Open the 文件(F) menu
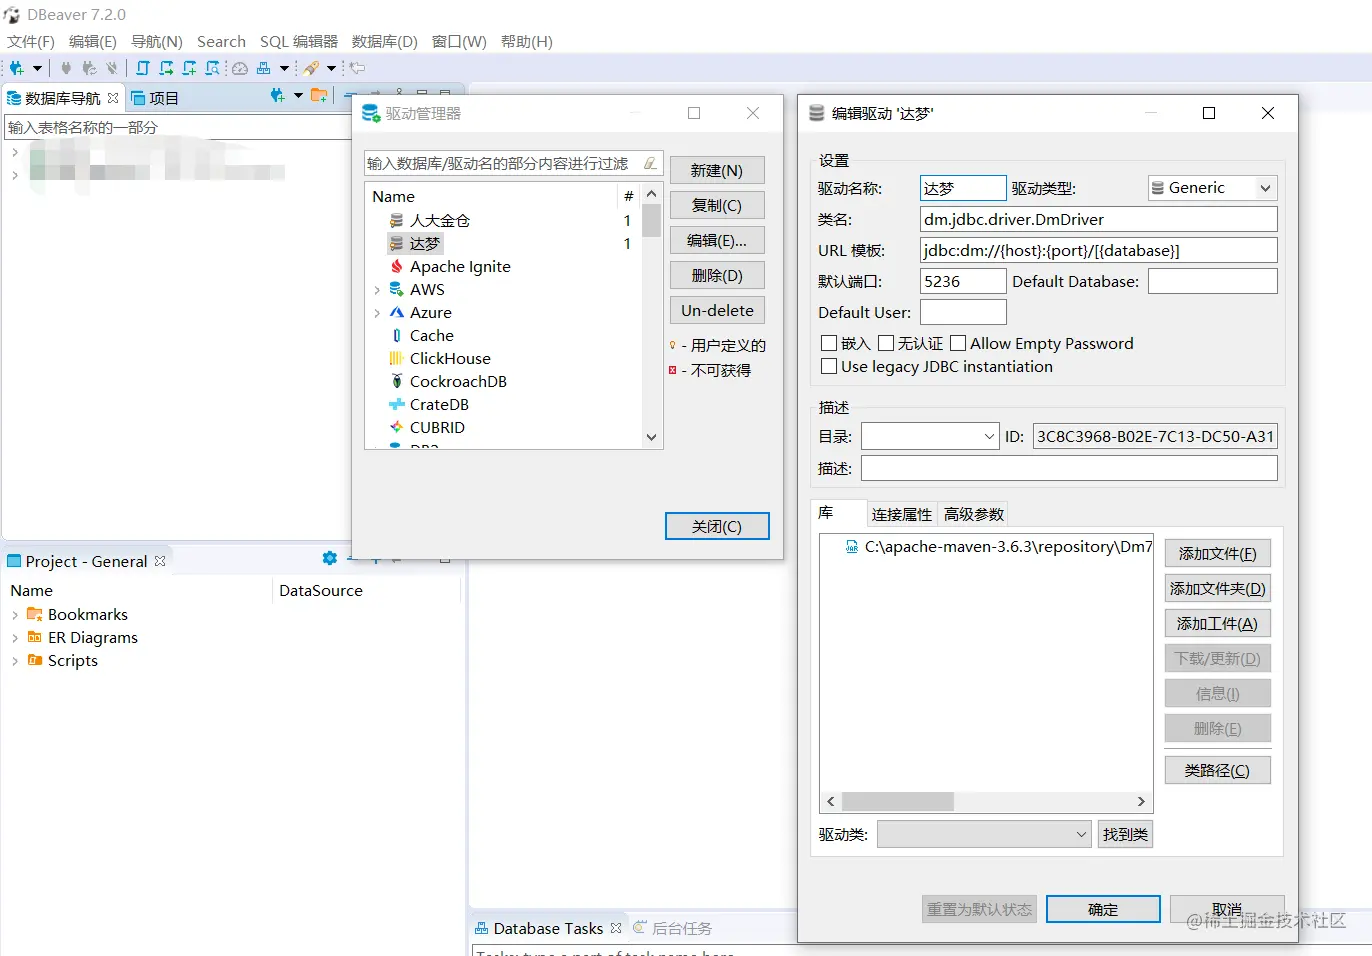Screen dimensions: 1372x956 click(x=31, y=41)
